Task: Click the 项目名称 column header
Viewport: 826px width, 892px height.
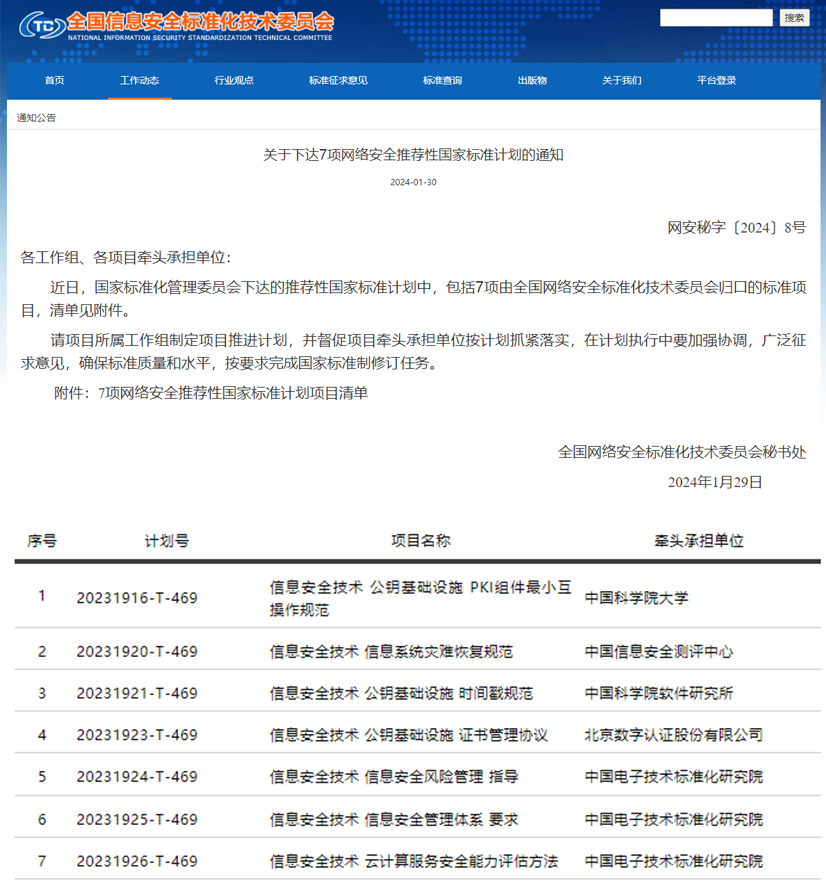Action: 421,540
